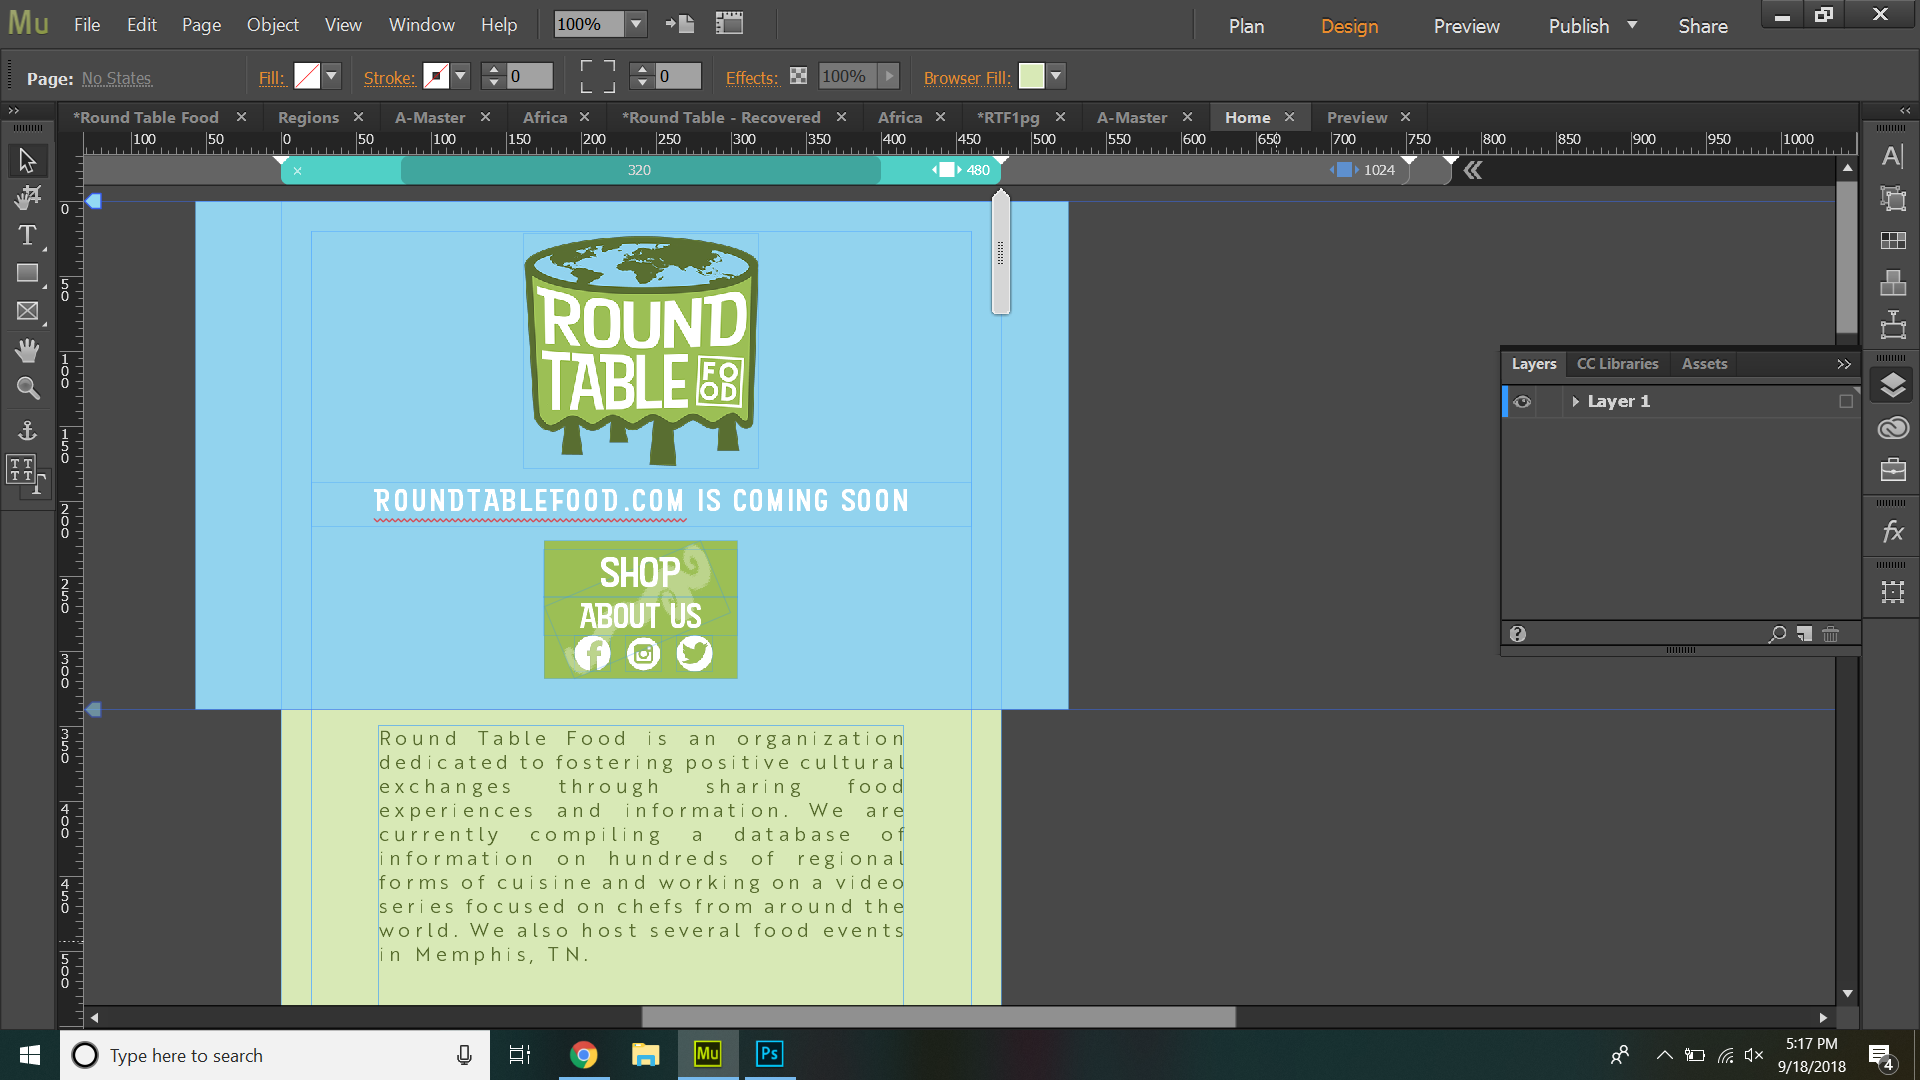The width and height of the screenshot is (1920, 1080).
Task: Open the Stroke color dropdown arrow
Action: pyautogui.click(x=461, y=76)
